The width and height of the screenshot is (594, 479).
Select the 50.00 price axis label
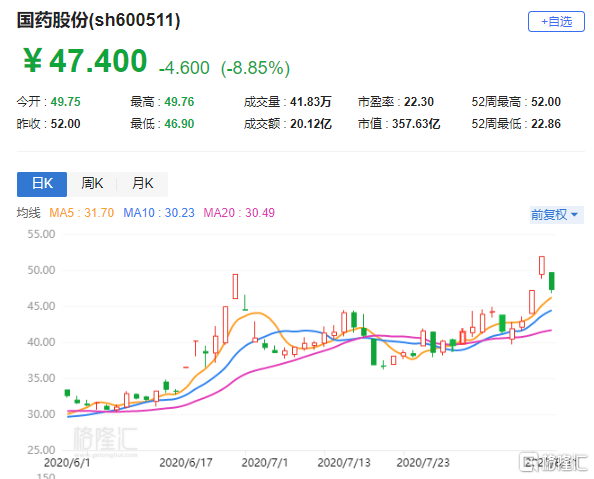click(x=41, y=270)
